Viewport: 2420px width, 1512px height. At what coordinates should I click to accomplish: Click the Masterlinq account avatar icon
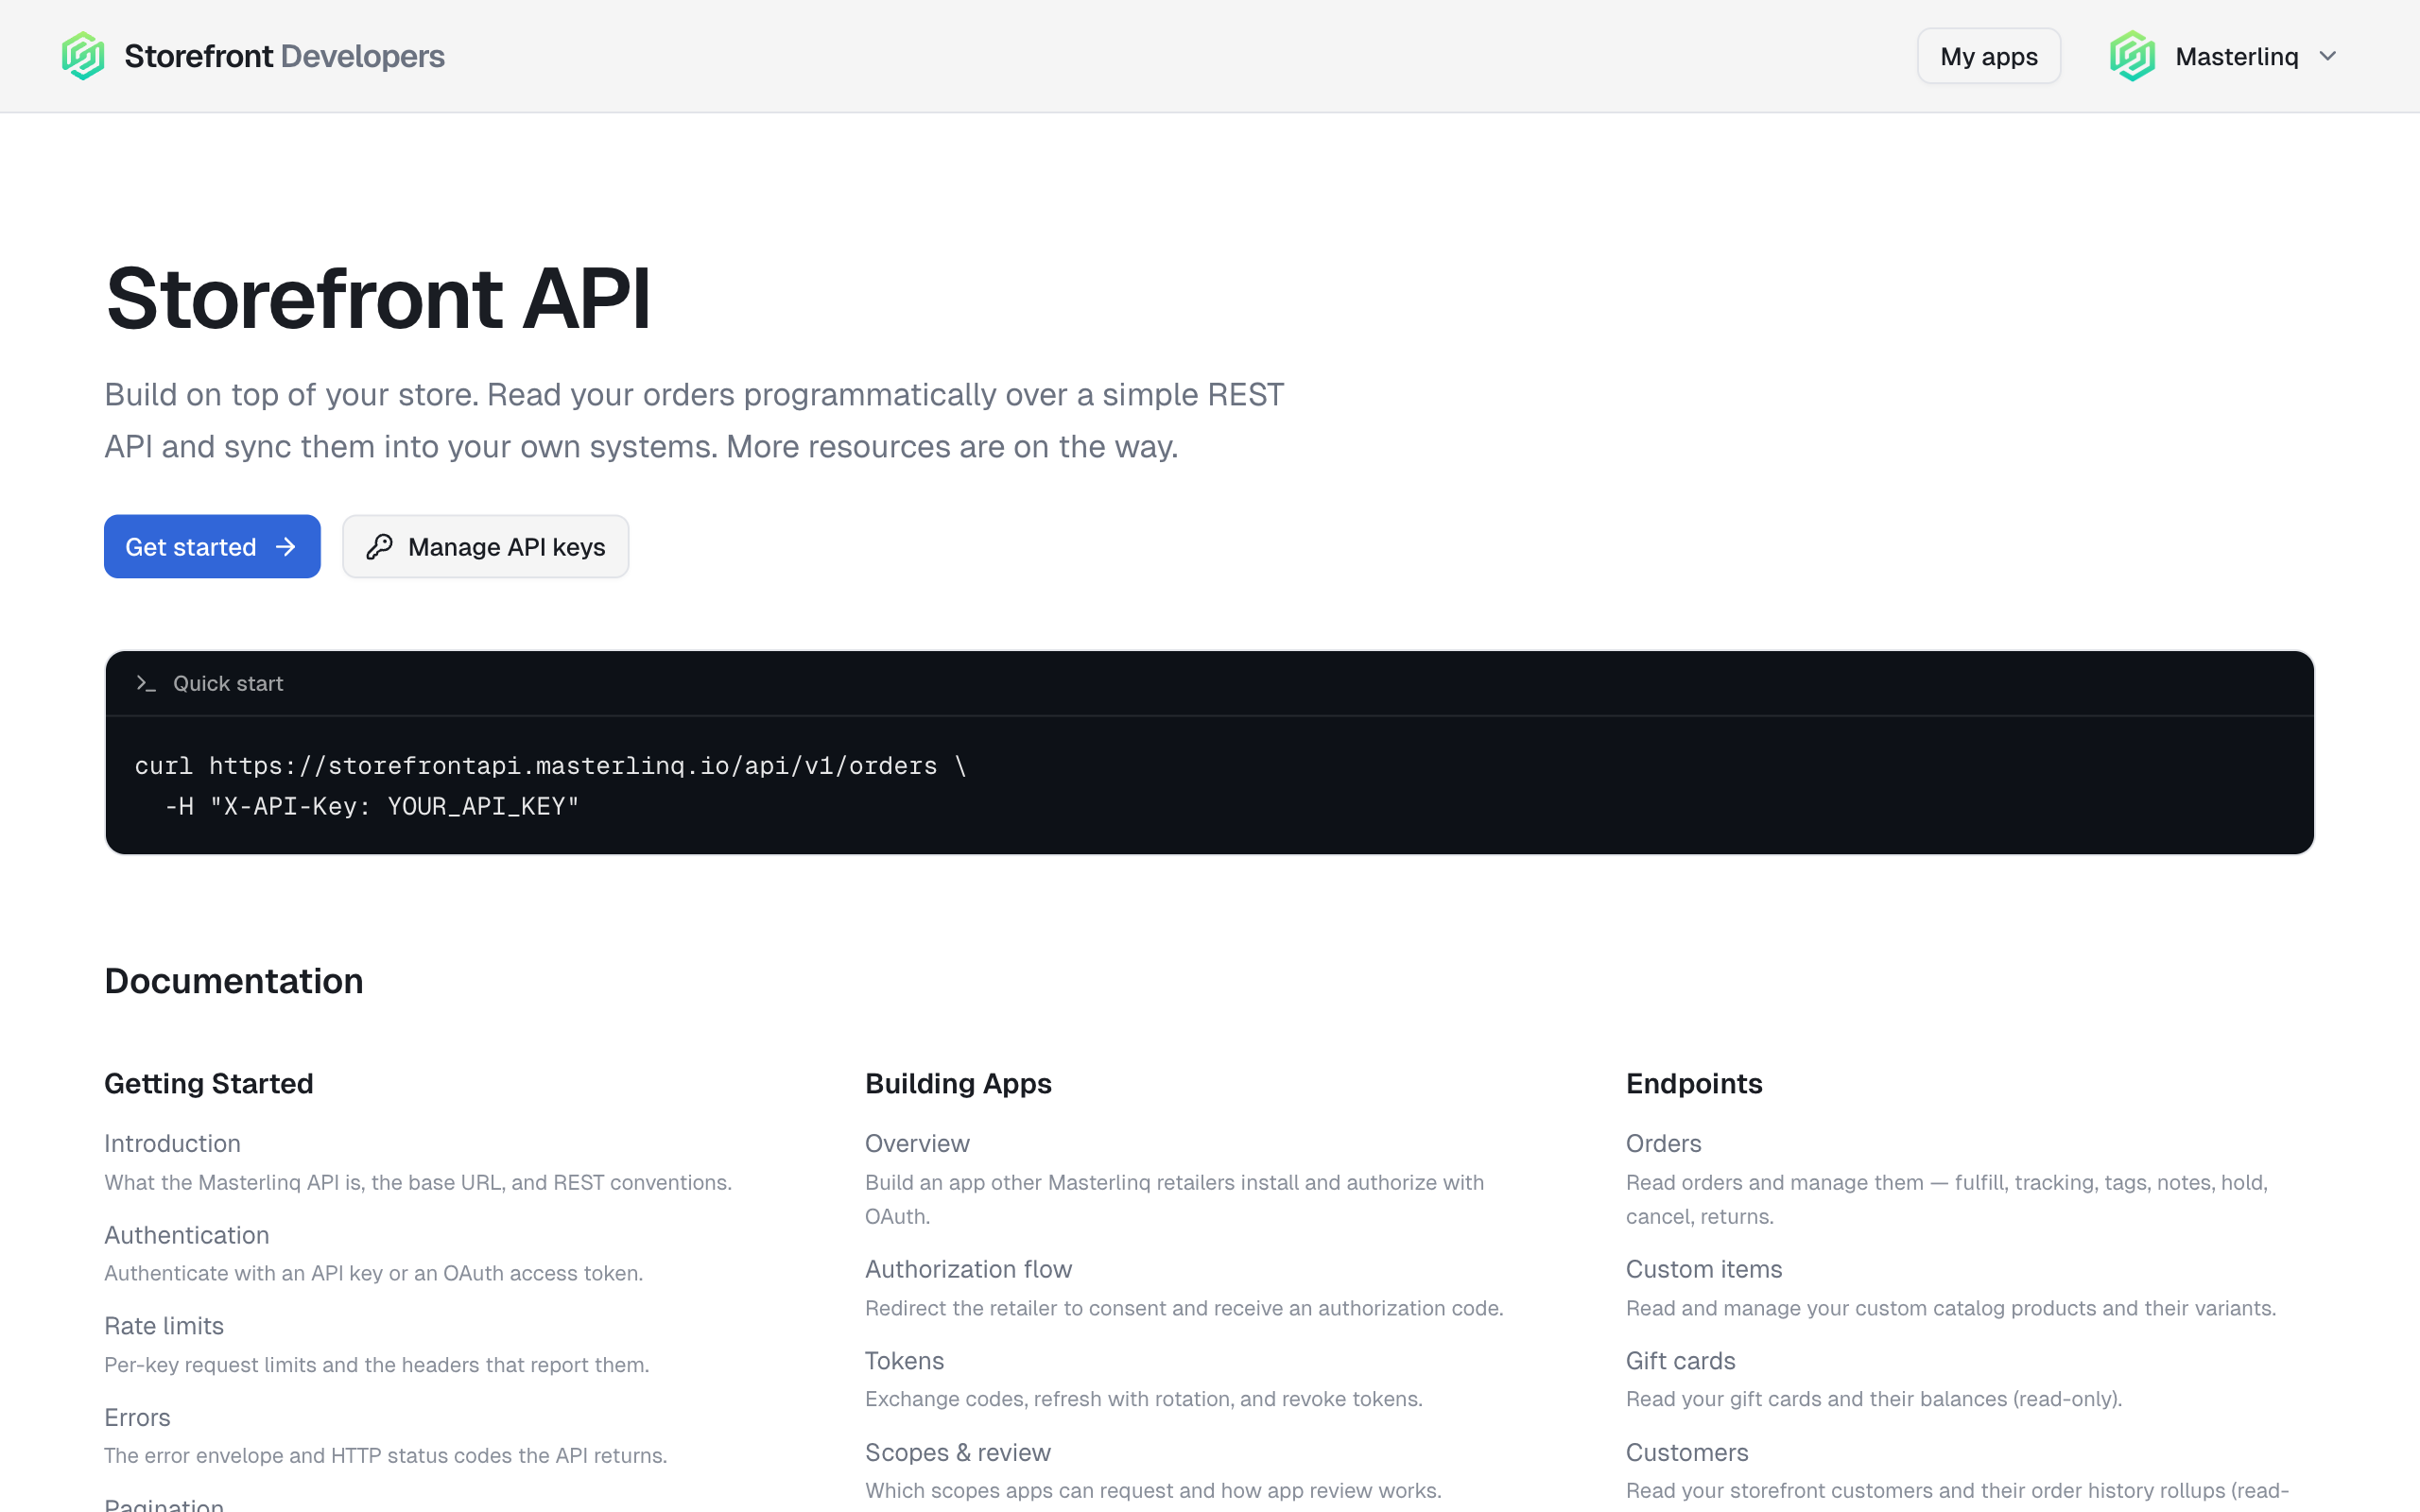(x=2132, y=56)
